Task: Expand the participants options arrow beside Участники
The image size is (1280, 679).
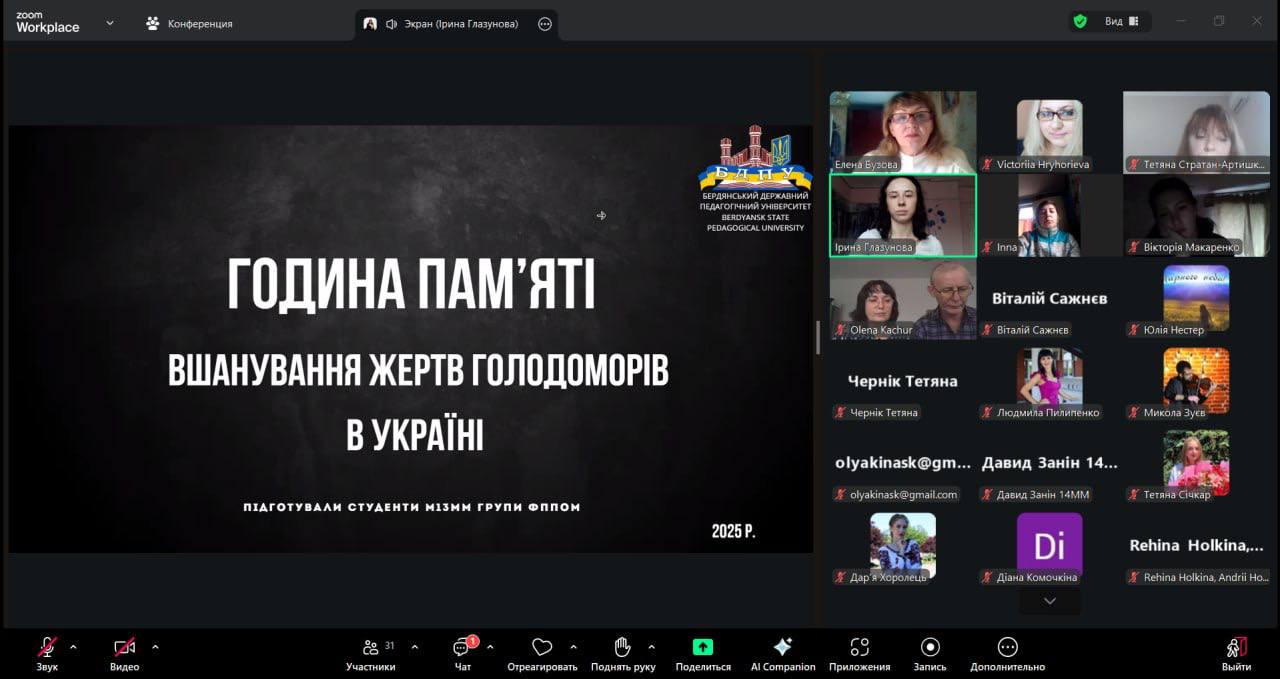Action: pyautogui.click(x=415, y=646)
